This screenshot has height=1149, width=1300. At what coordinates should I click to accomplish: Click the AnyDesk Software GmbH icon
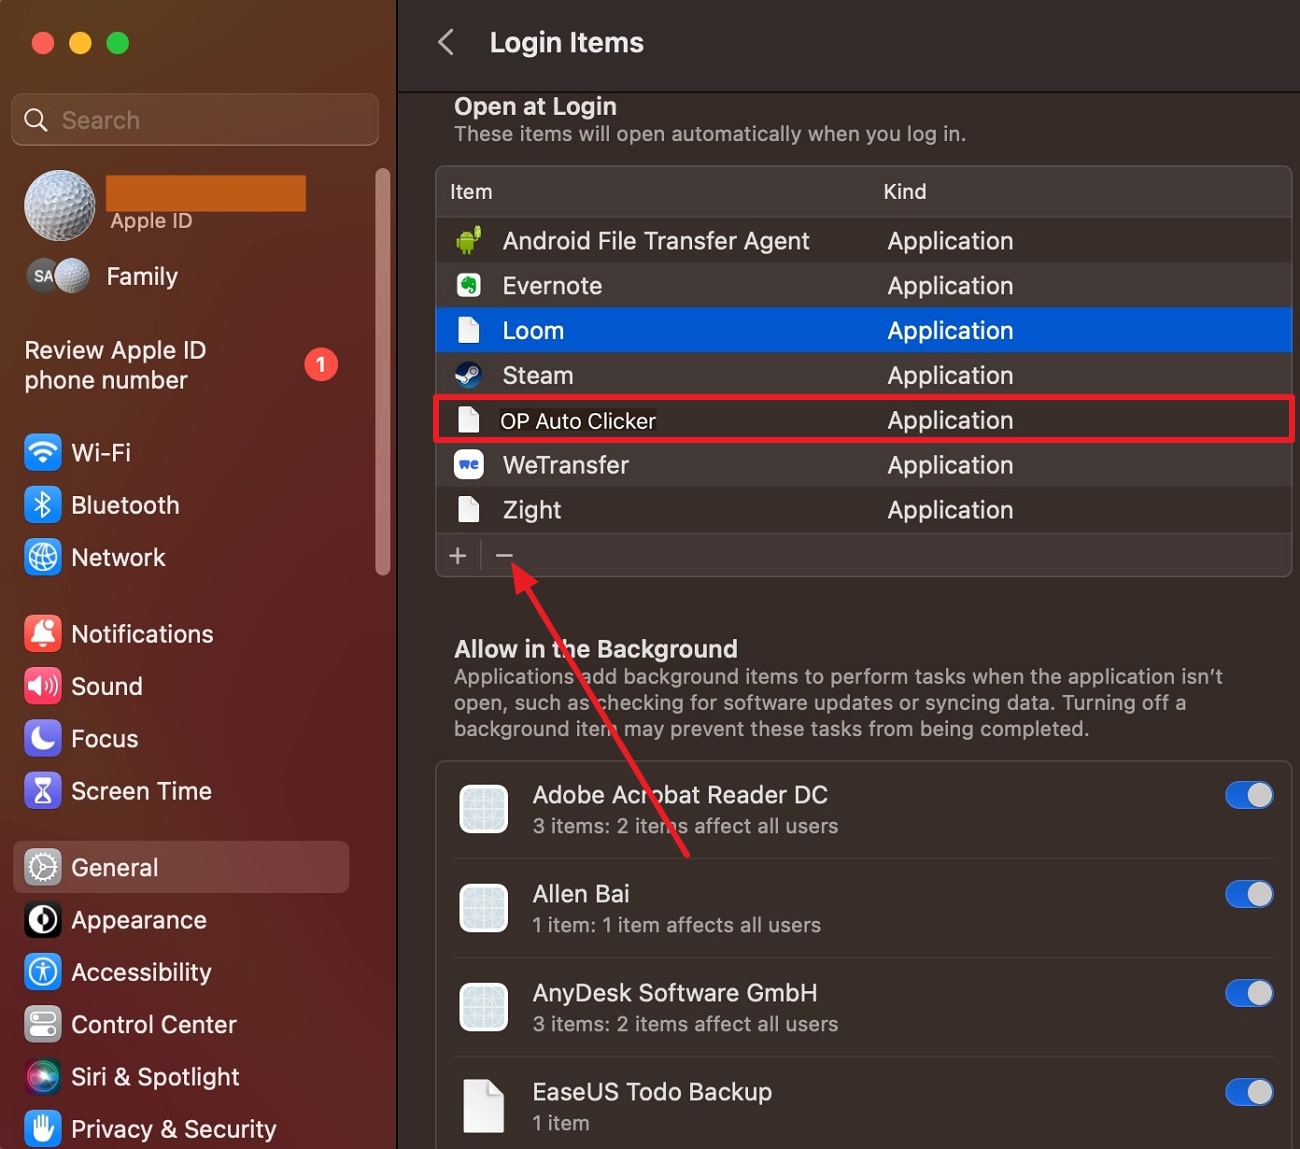click(484, 1007)
